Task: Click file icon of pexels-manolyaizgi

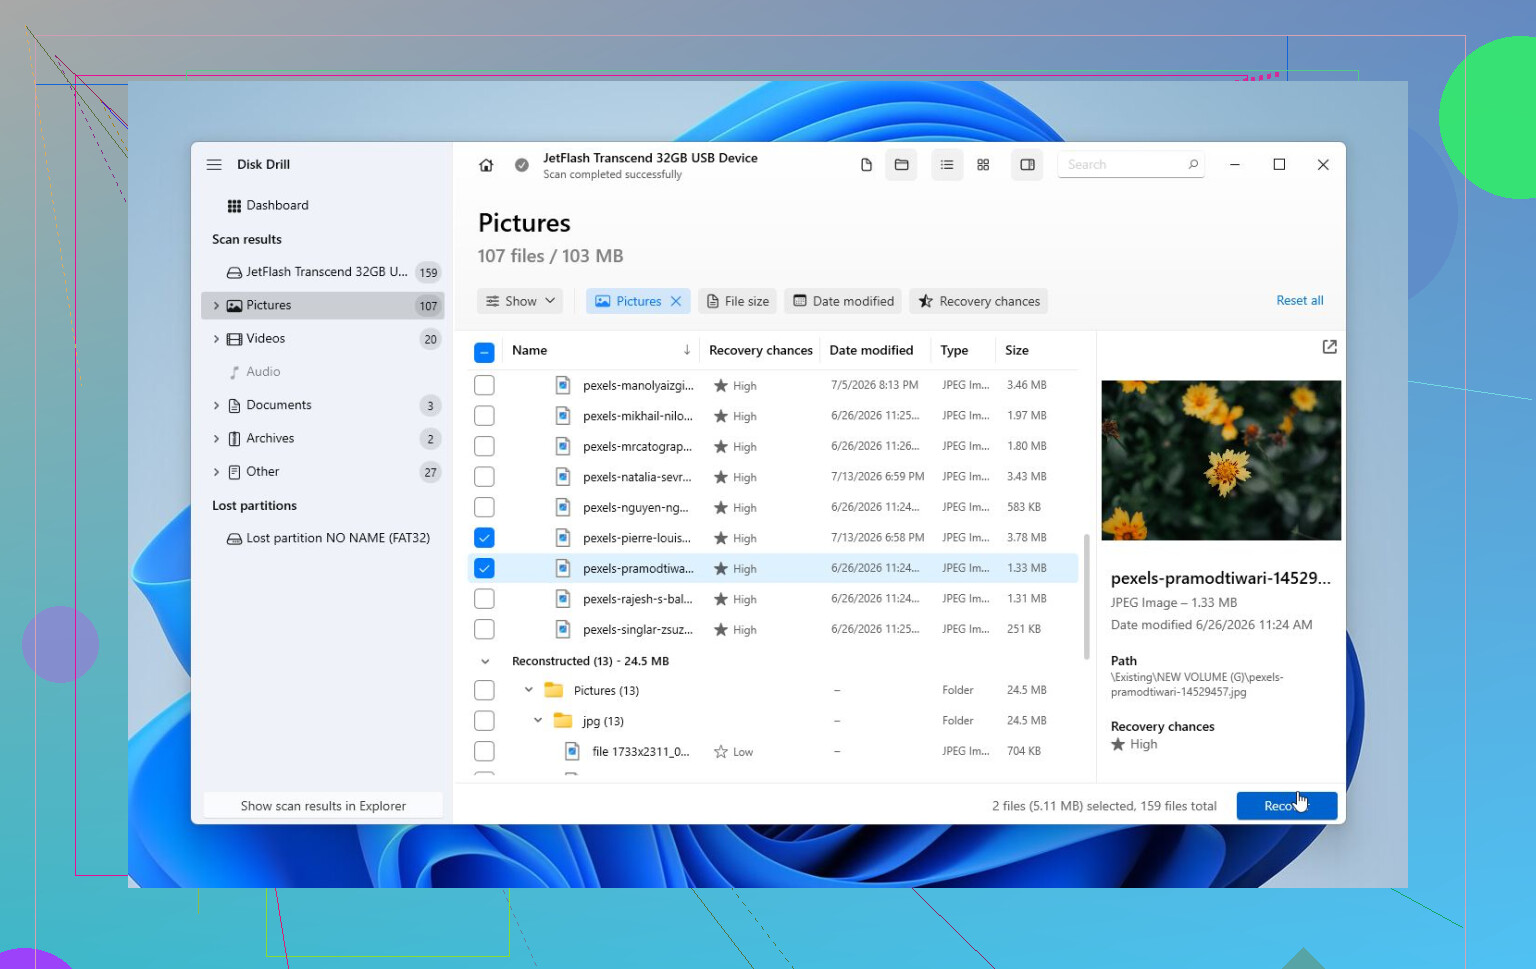Action: coord(563,385)
